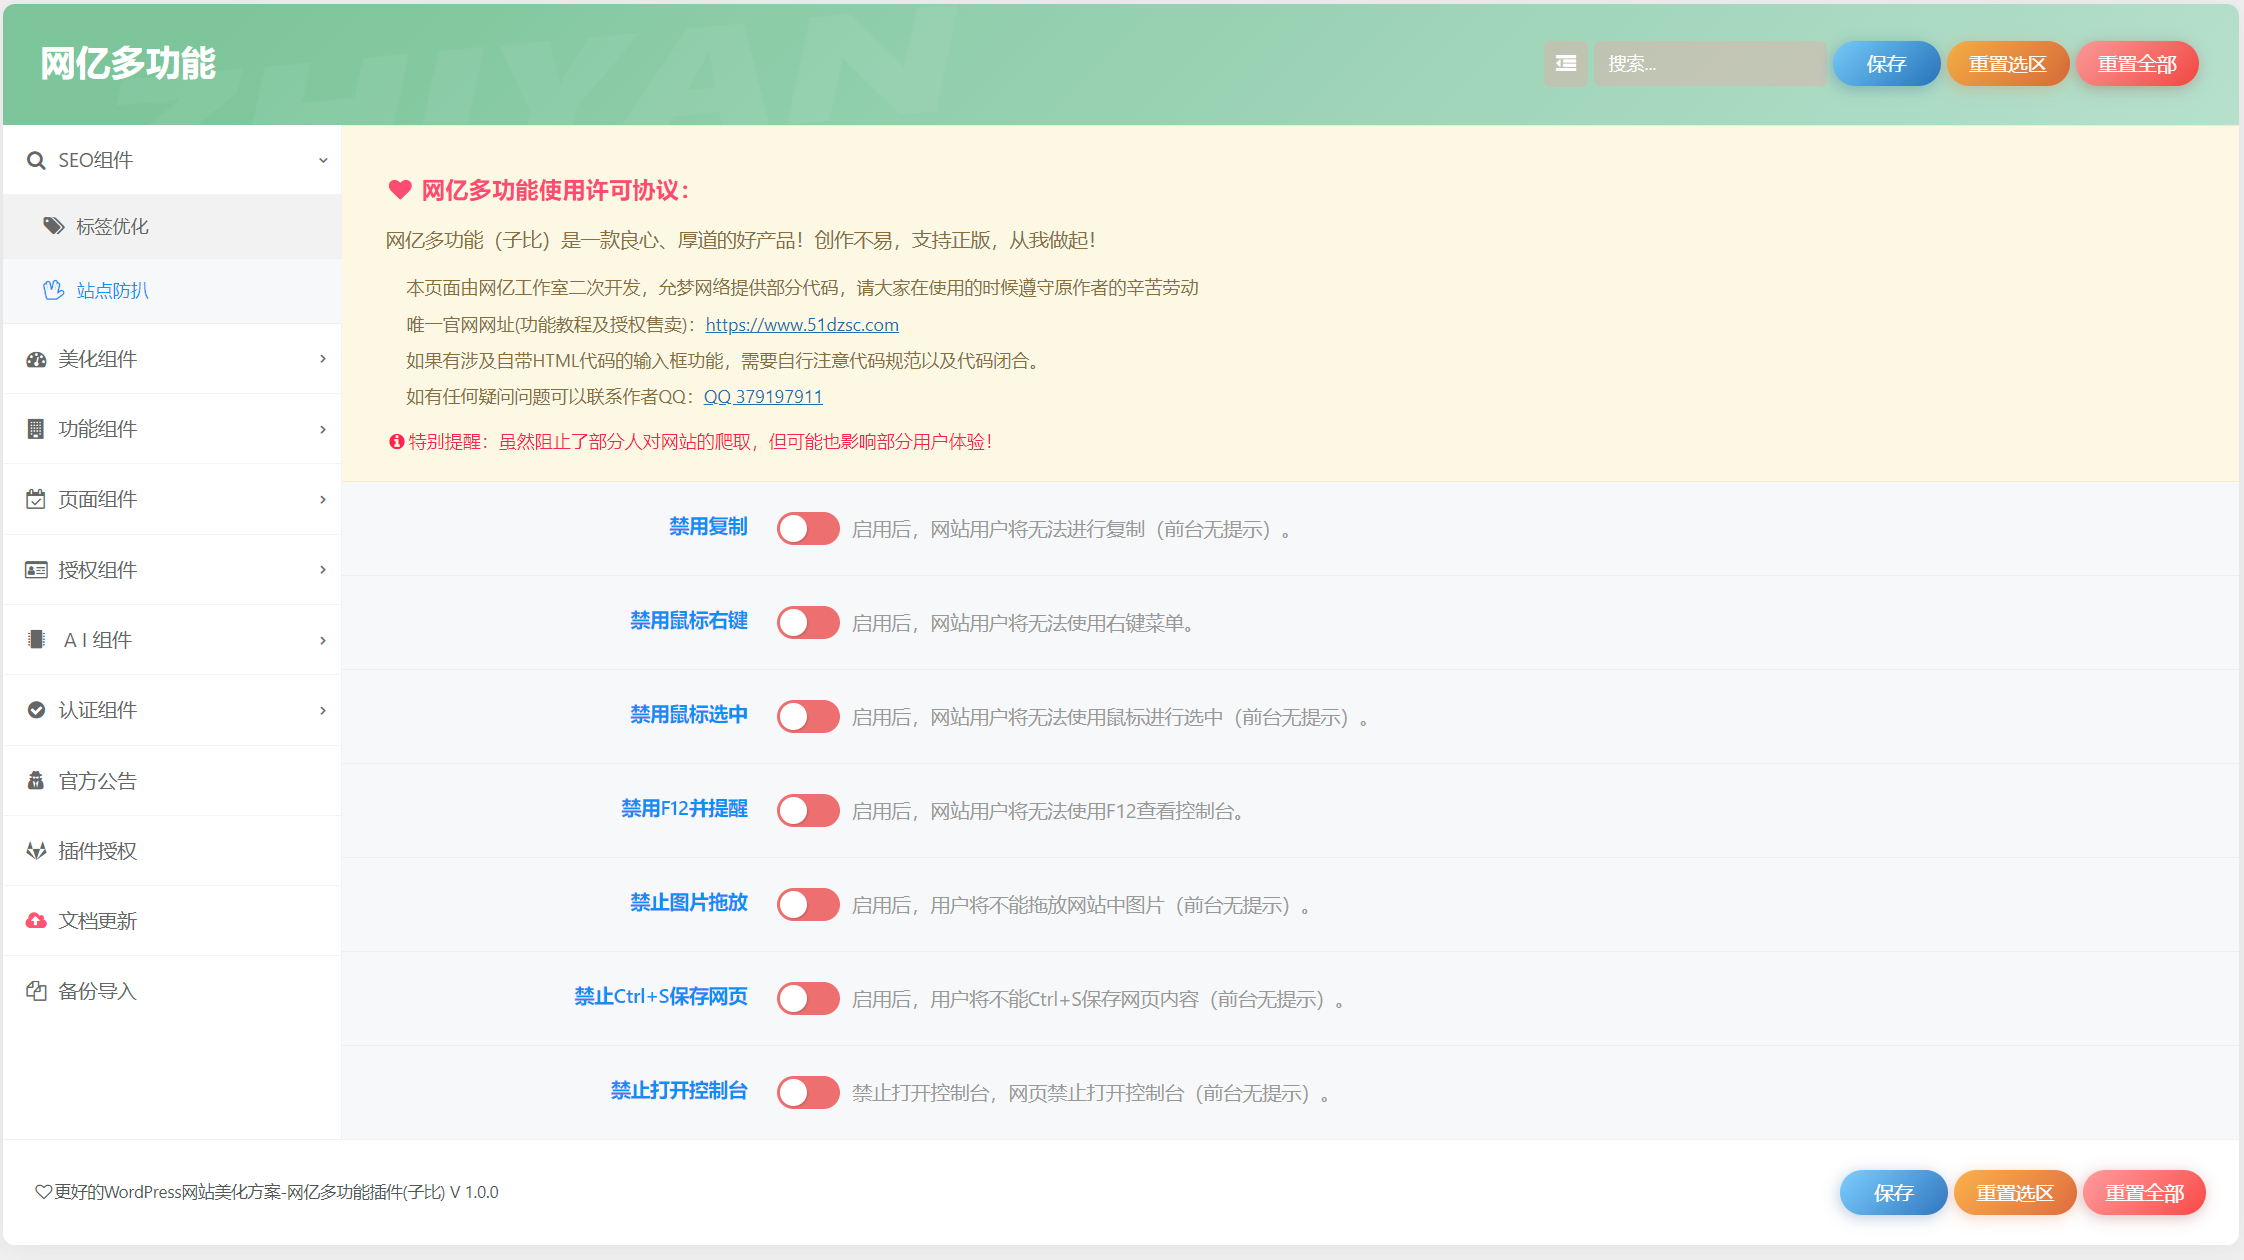
Task: Click the hand icon beside 站点防扒
Action: coord(53,290)
